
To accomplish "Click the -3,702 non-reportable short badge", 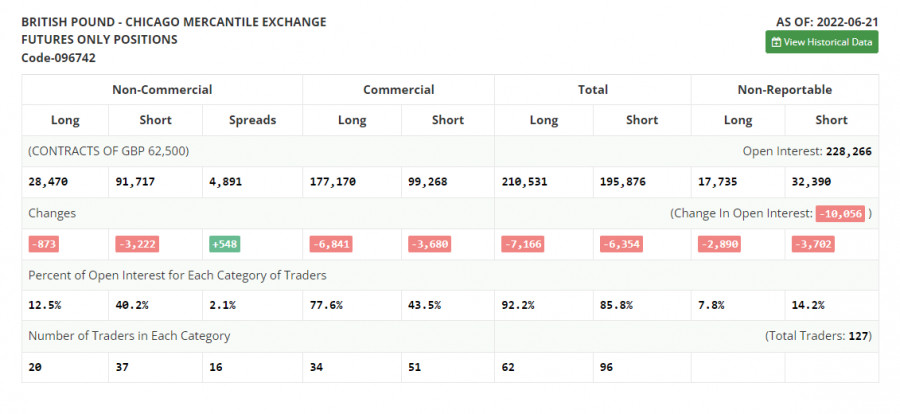I will click(812, 244).
